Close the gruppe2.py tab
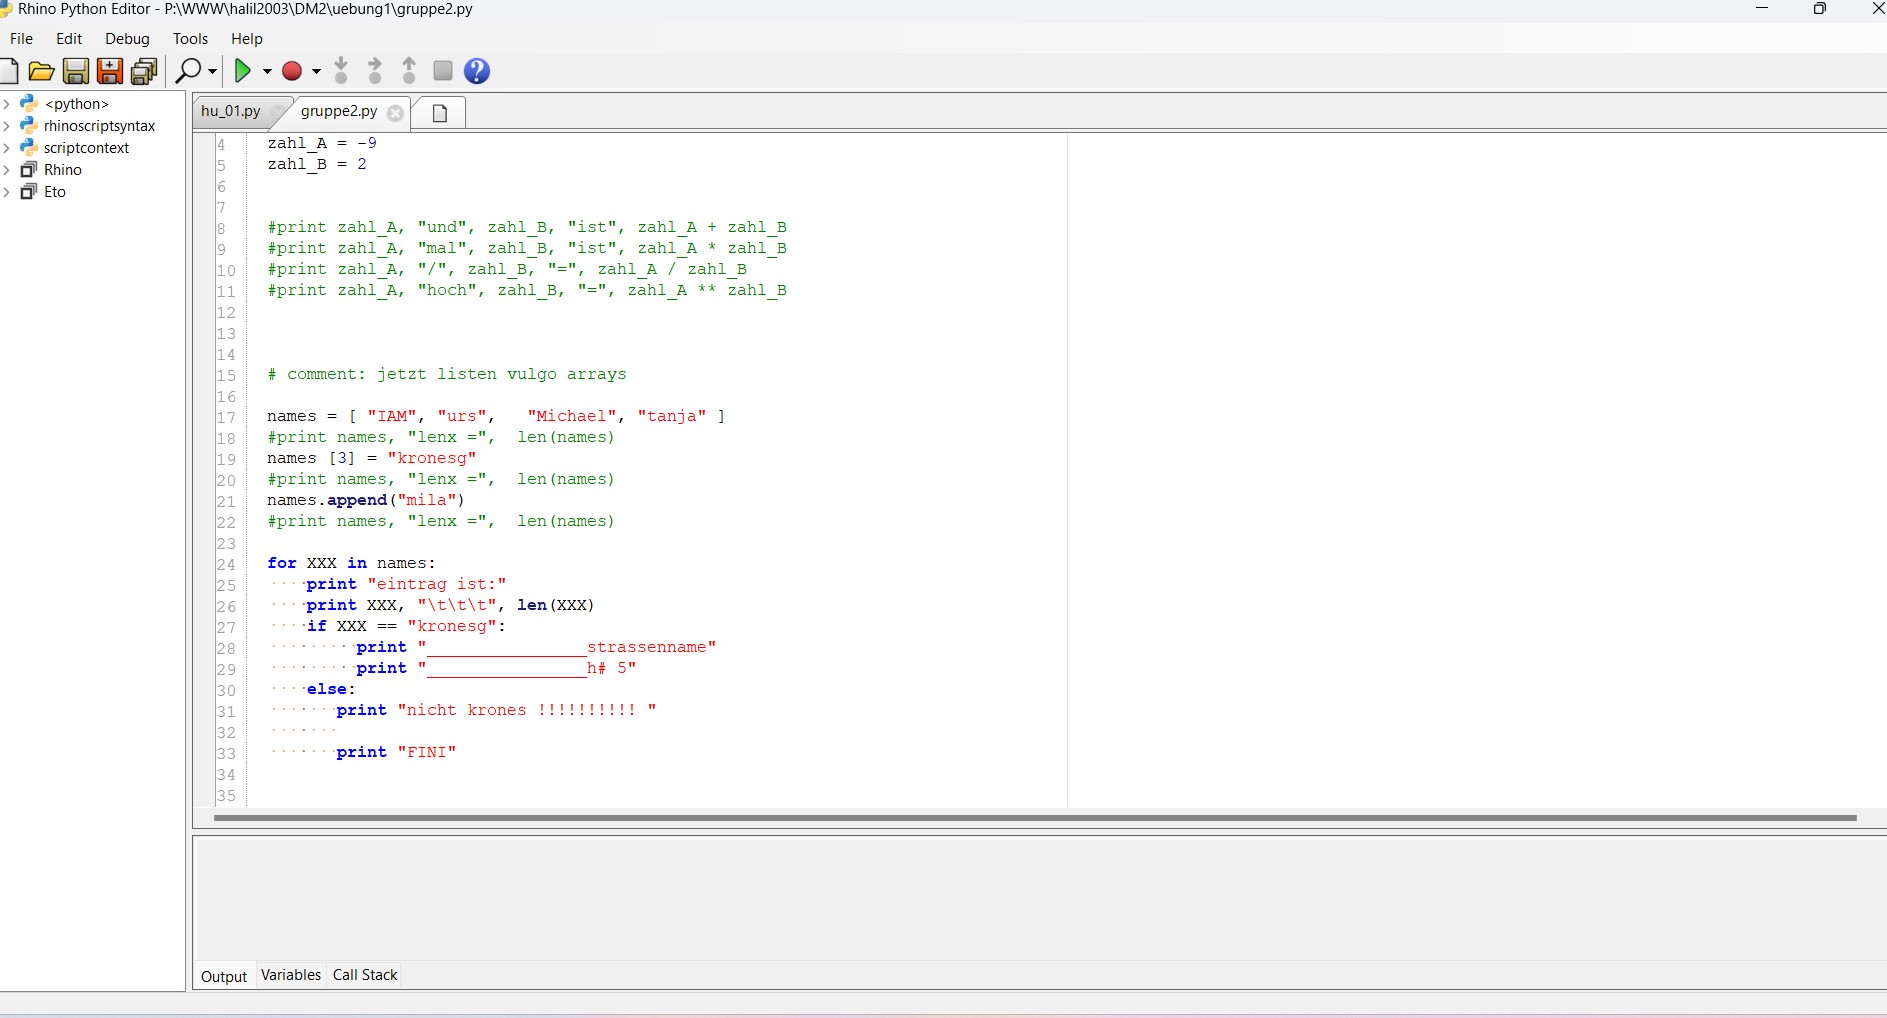This screenshot has height=1018, width=1887. point(396,113)
